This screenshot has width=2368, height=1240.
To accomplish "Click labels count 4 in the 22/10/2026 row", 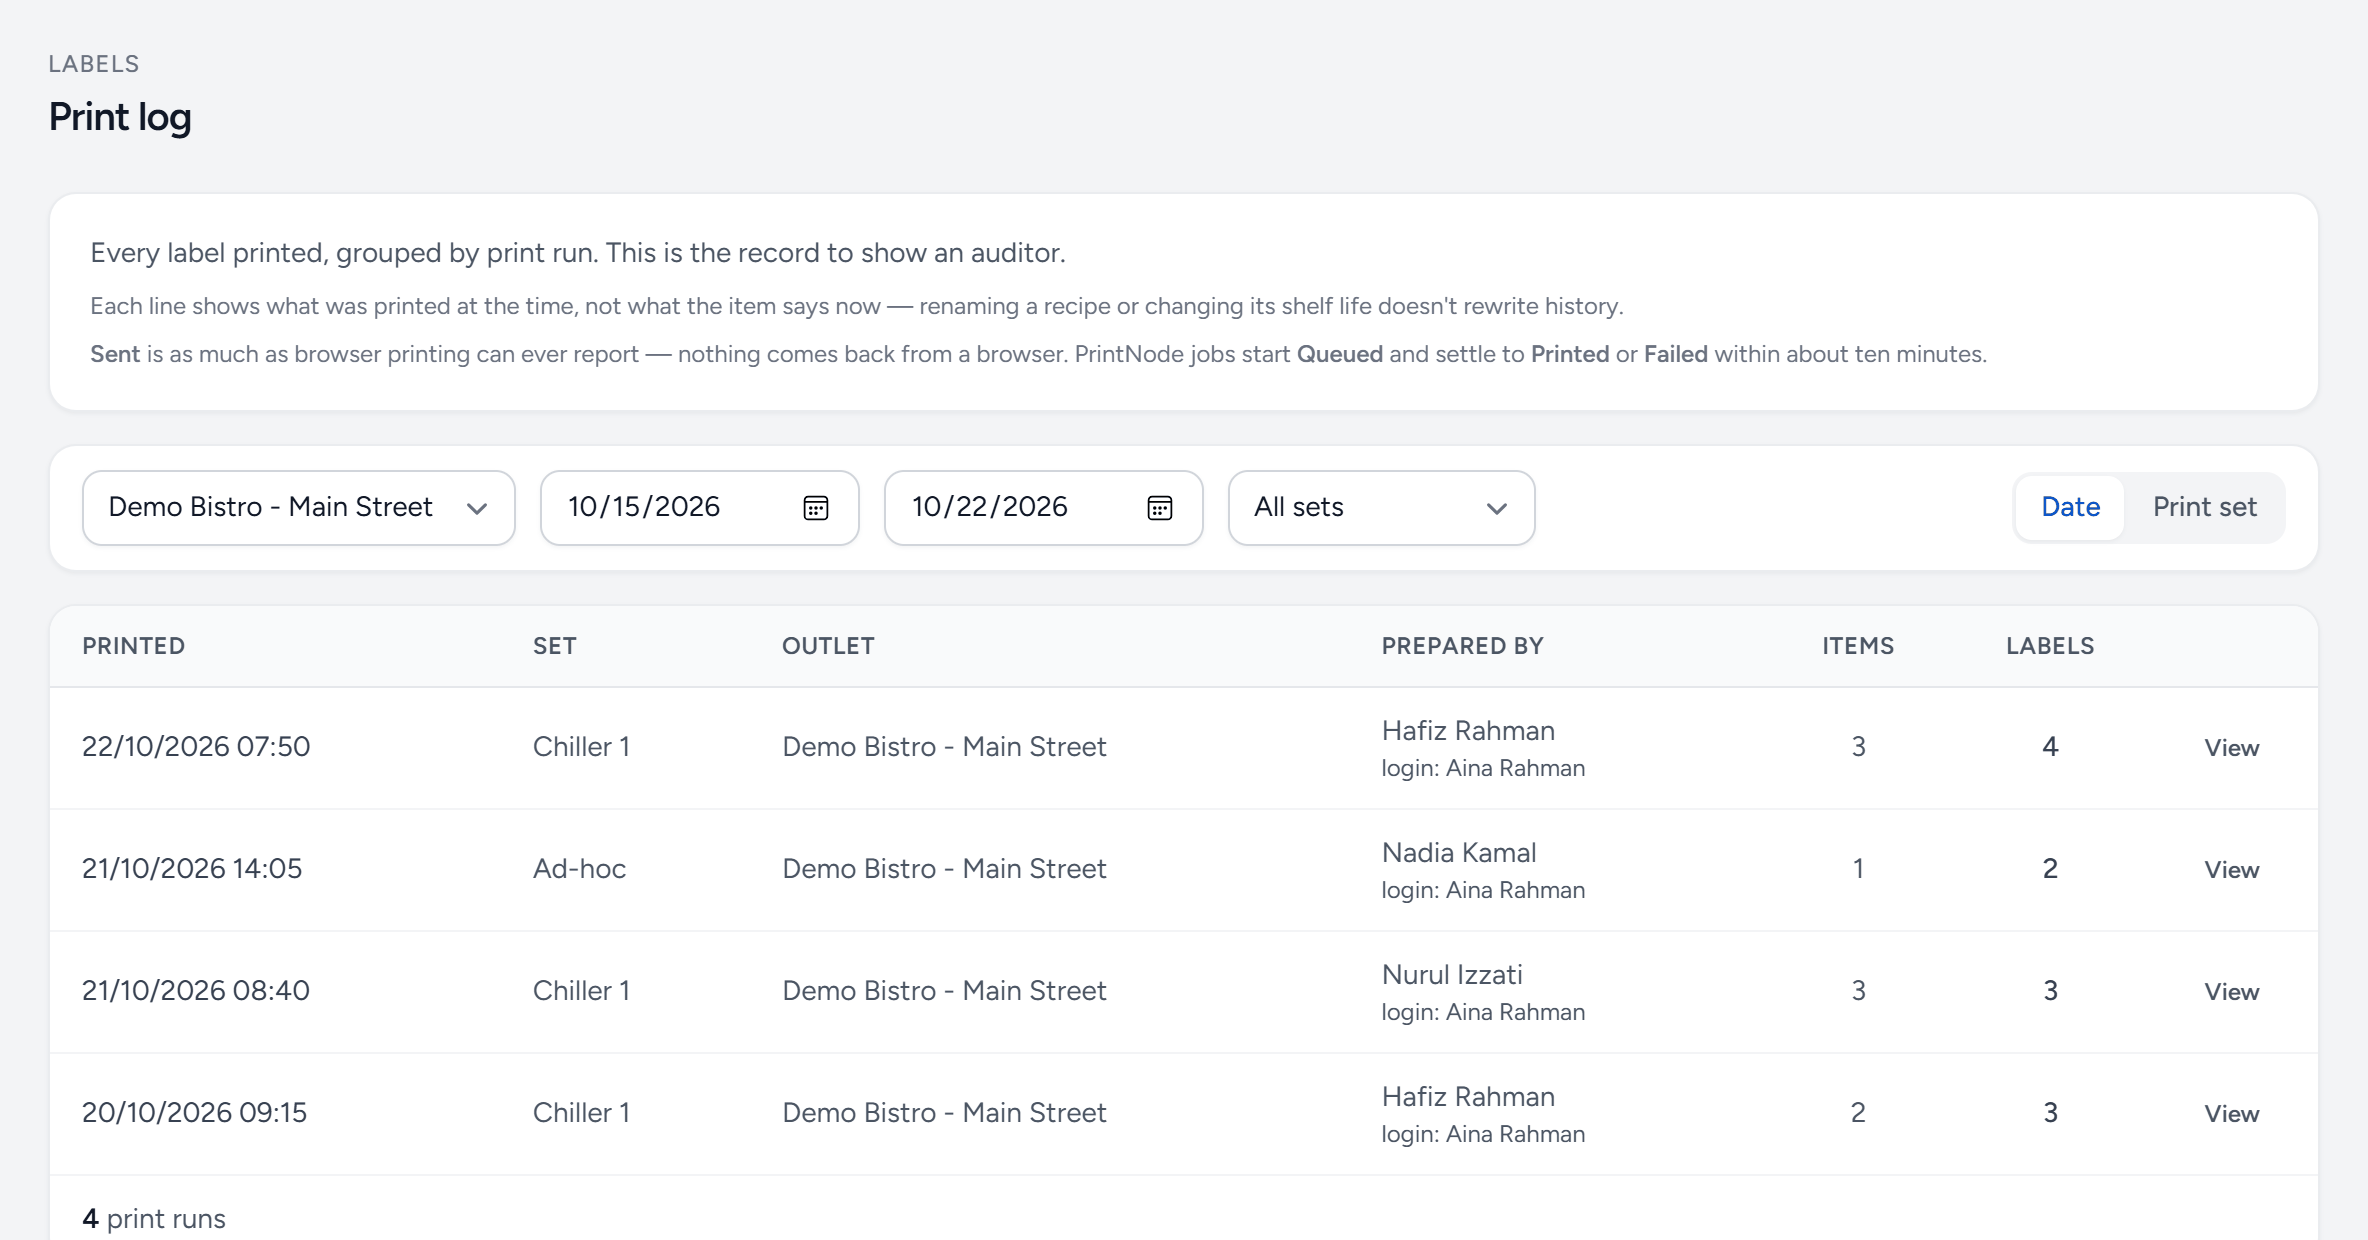I will pyautogui.click(x=2050, y=746).
